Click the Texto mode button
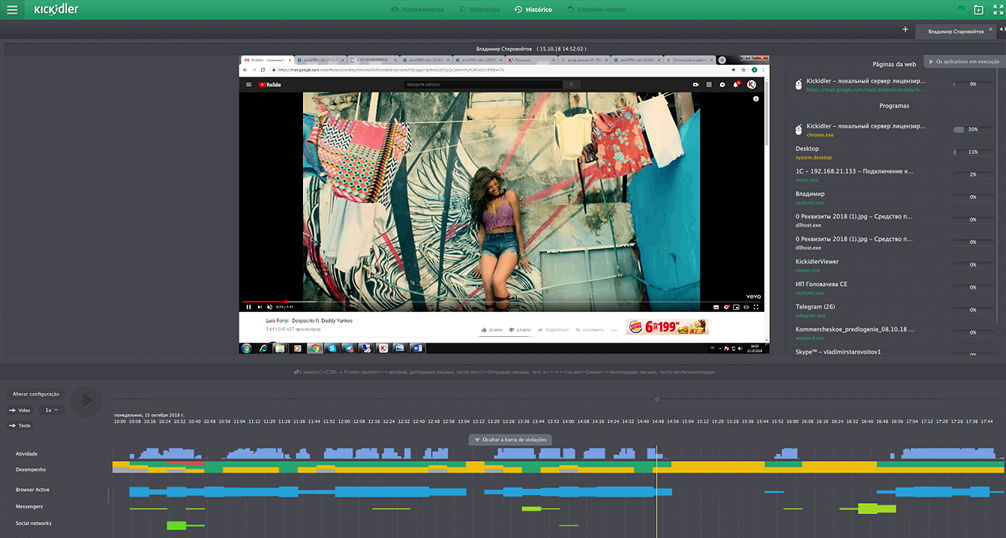This screenshot has height=538, width=1006. [21, 426]
